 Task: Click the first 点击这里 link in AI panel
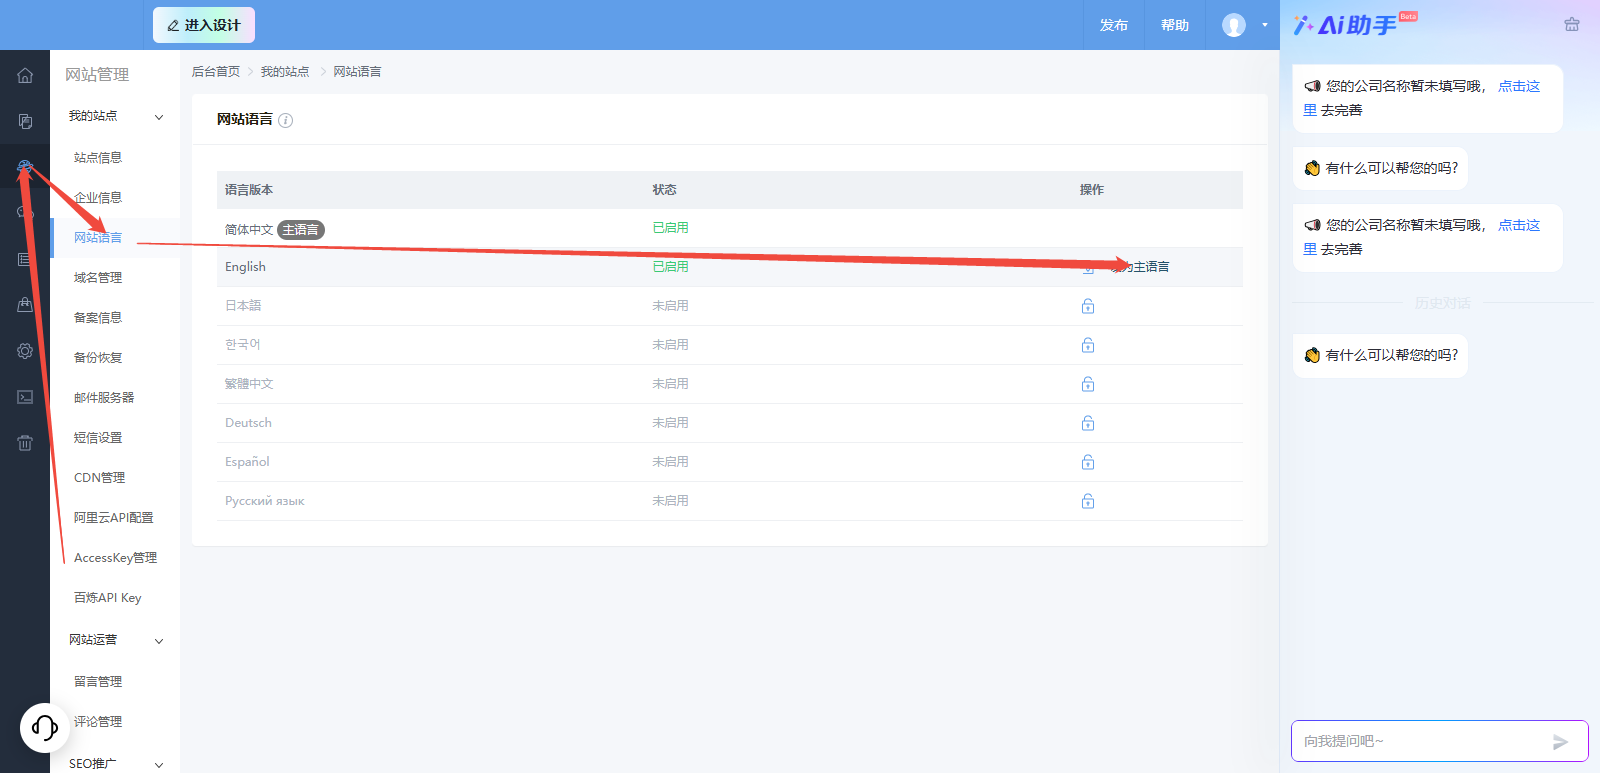tap(1519, 86)
